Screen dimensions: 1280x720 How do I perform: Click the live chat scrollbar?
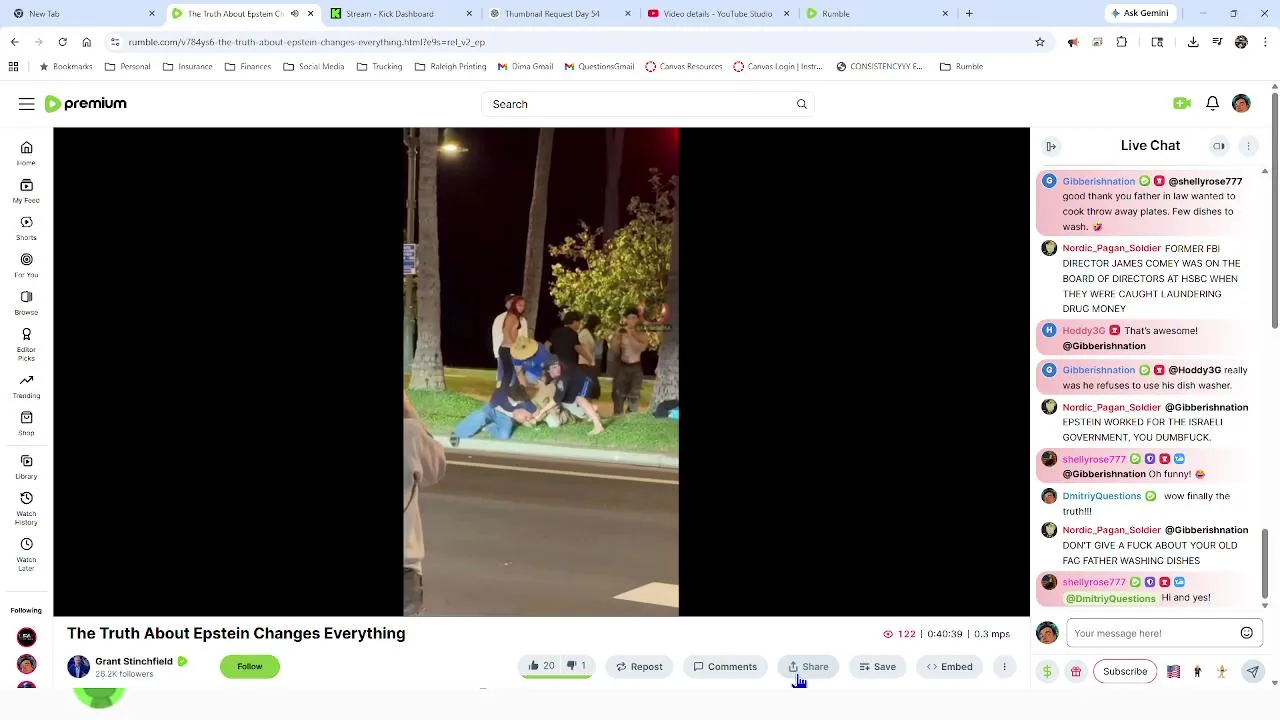pyautogui.click(x=1265, y=565)
